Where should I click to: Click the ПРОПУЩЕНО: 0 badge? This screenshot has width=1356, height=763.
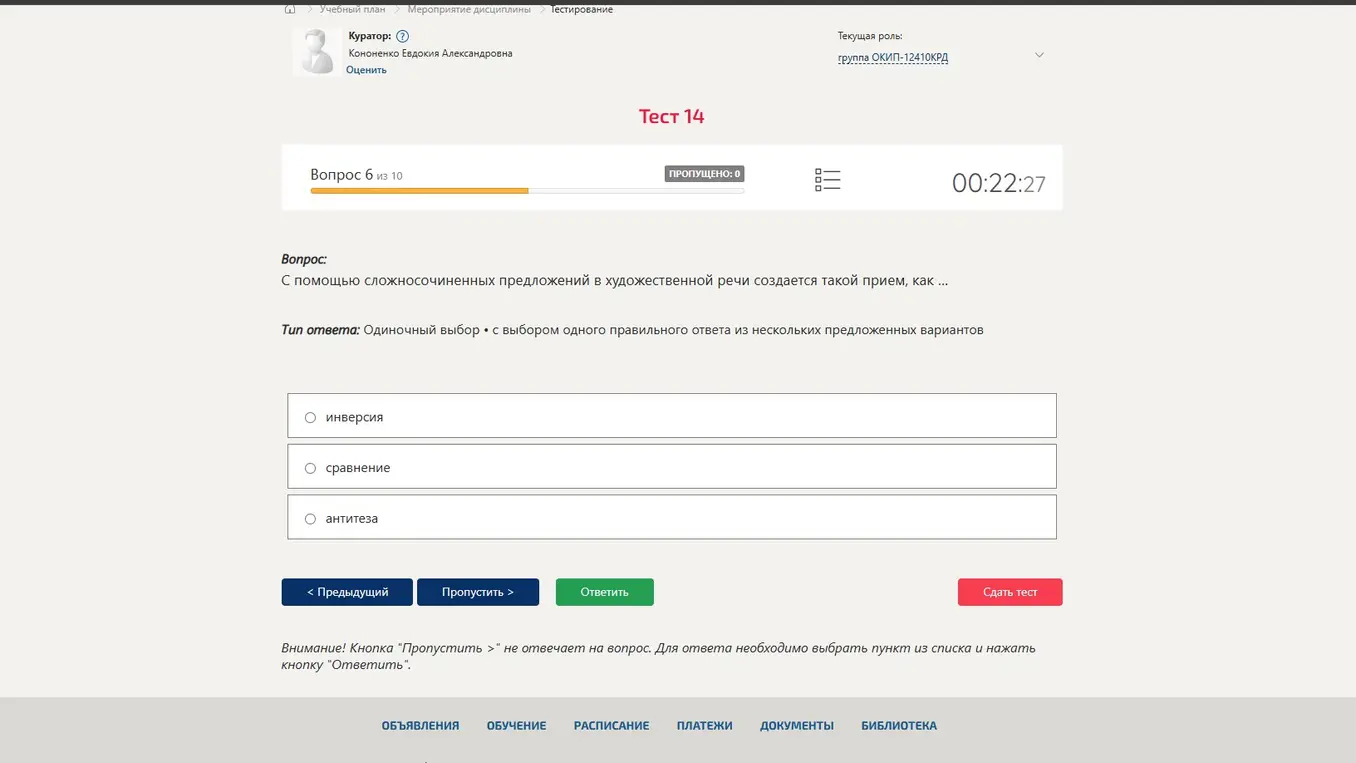coord(704,174)
